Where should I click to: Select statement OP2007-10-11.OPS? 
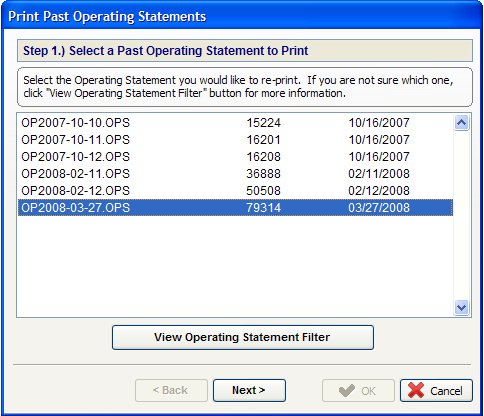pyautogui.click(x=235, y=140)
